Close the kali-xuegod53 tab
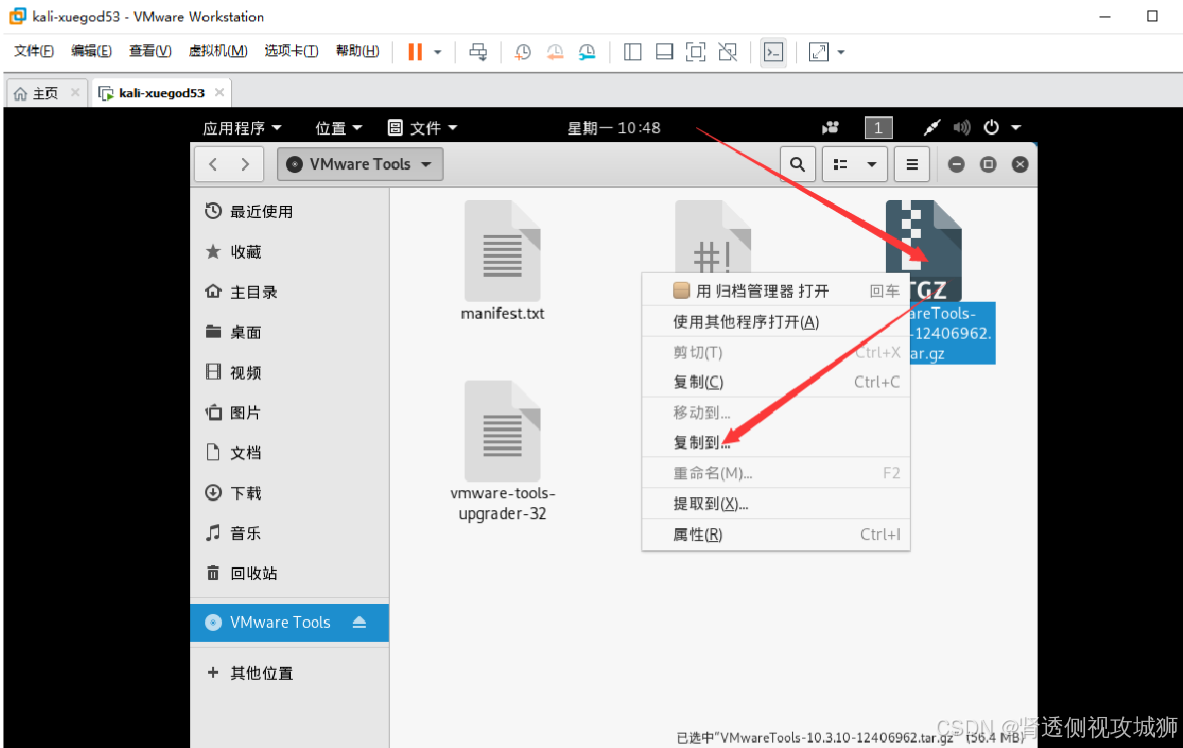Image resolution: width=1183 pixels, height=748 pixels. (x=220, y=92)
